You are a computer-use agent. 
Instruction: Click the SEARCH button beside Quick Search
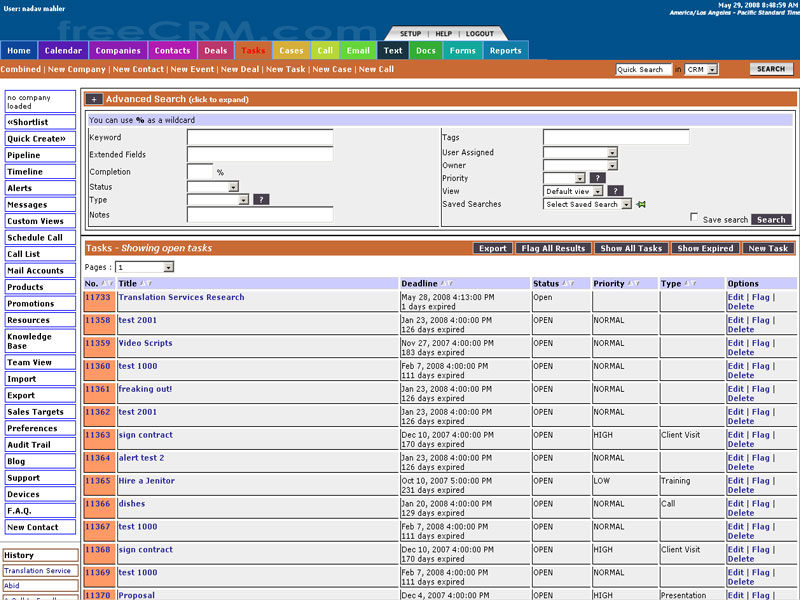coord(771,69)
